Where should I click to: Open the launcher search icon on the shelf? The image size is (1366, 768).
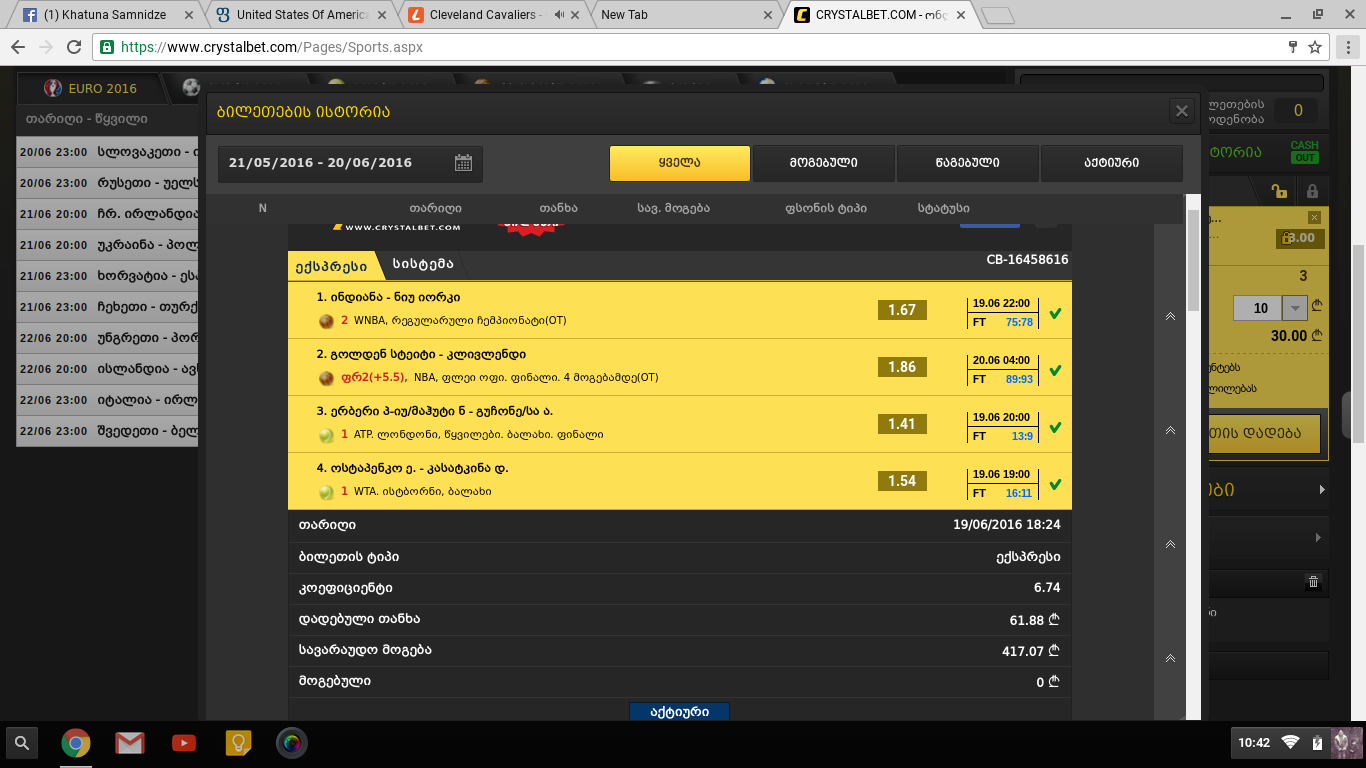22,743
